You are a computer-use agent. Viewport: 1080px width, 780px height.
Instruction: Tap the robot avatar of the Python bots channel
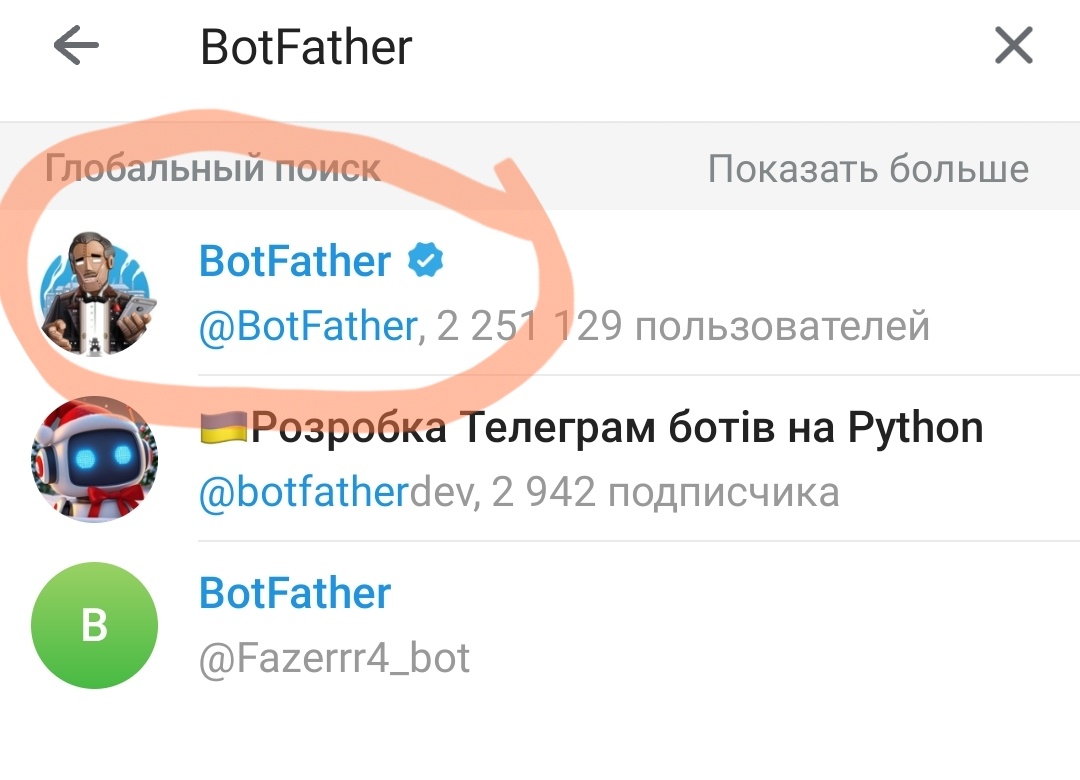pos(94,460)
